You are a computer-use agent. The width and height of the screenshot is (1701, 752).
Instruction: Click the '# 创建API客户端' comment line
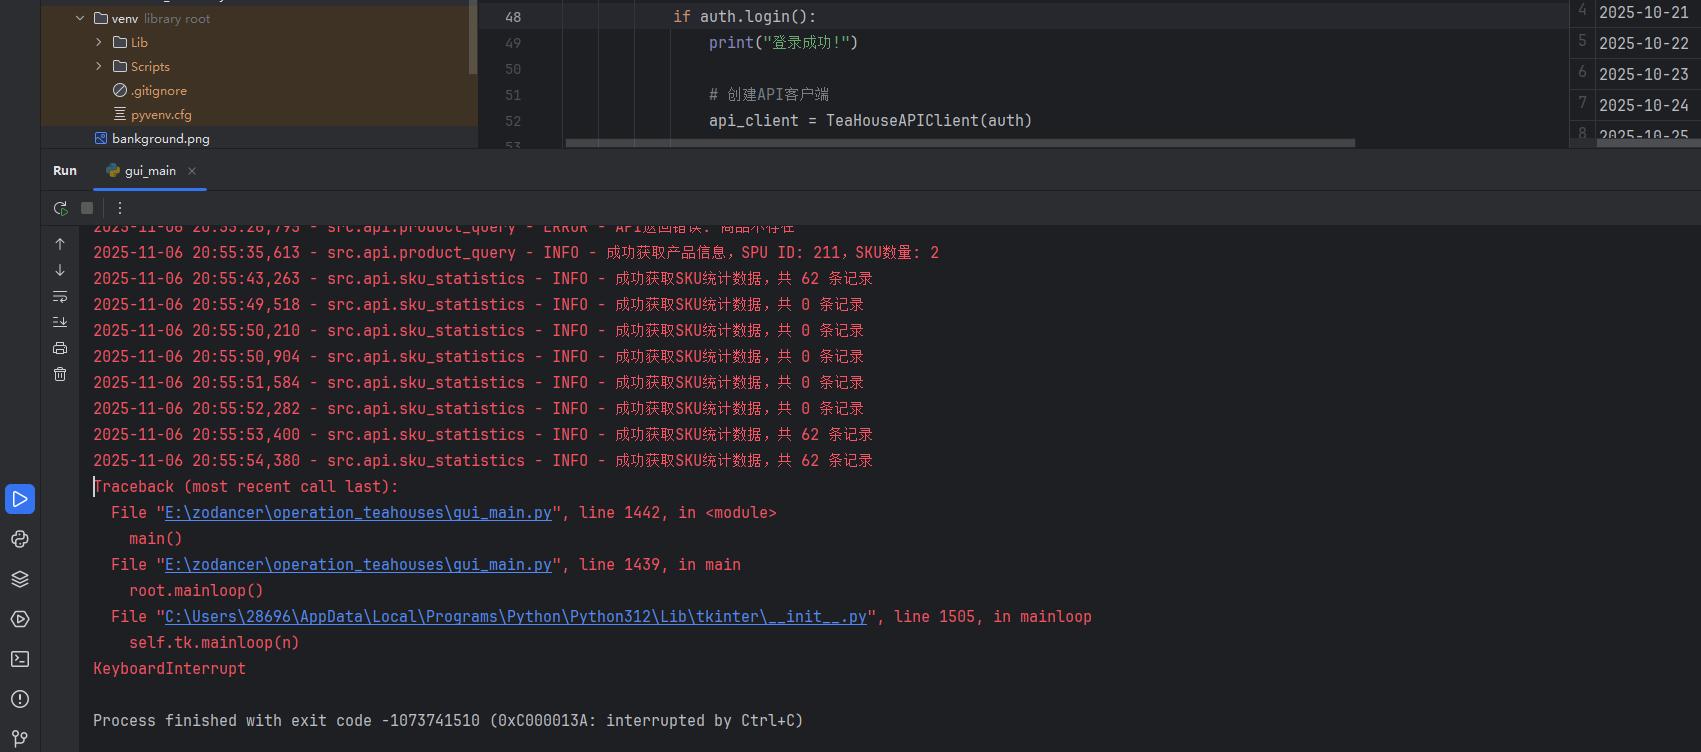tap(769, 95)
